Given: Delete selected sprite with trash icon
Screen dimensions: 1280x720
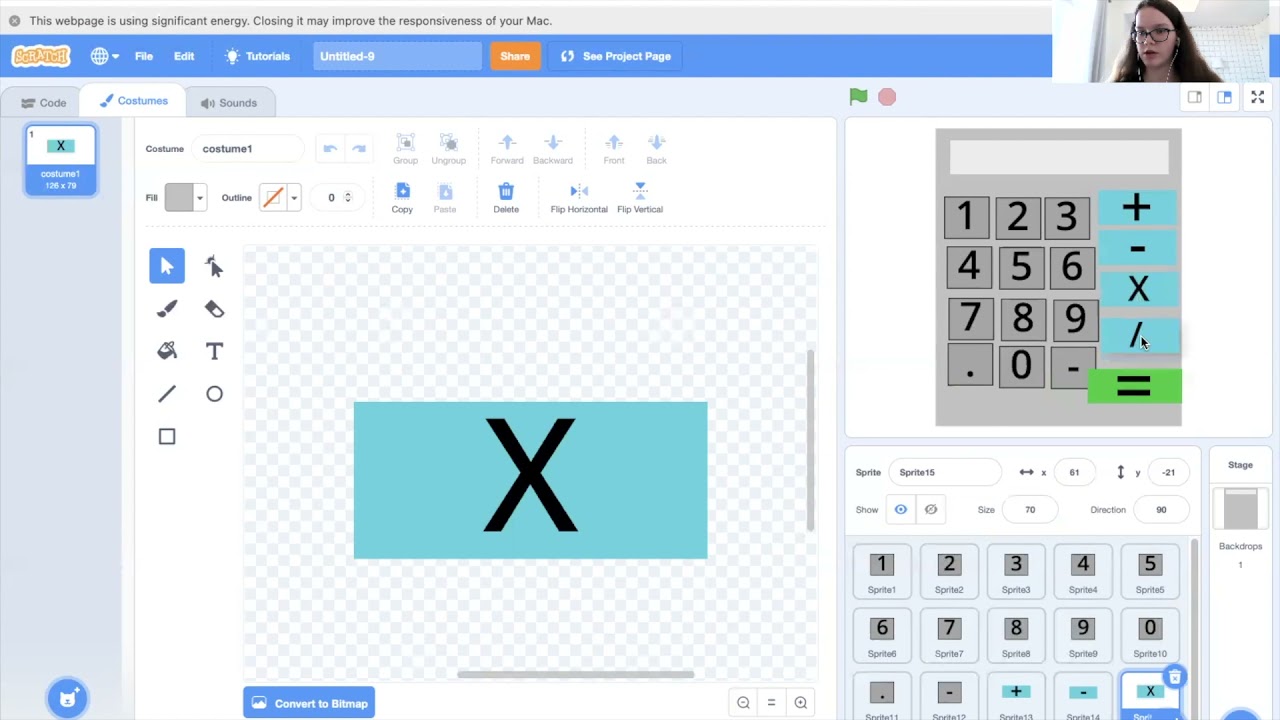Looking at the screenshot, I should click(x=1175, y=678).
